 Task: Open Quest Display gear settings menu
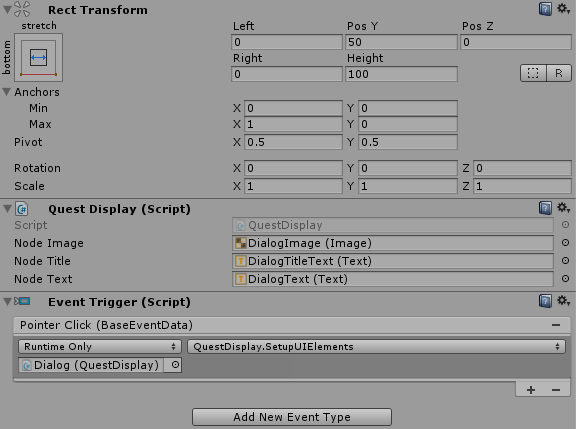pyautogui.click(x=563, y=208)
